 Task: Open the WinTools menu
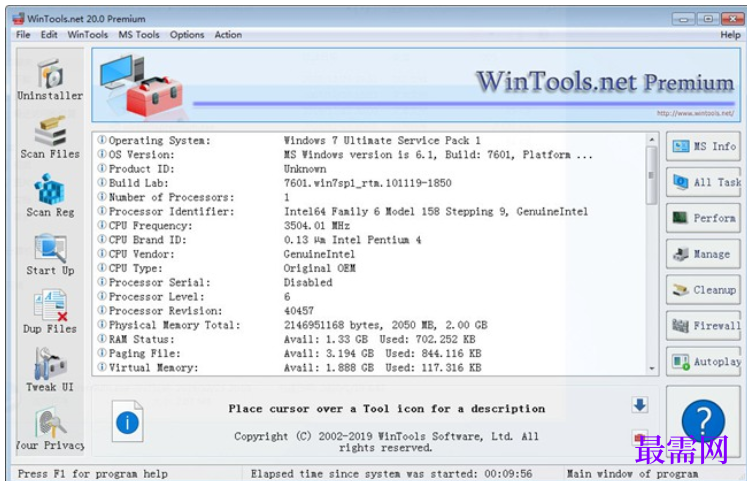[88, 35]
